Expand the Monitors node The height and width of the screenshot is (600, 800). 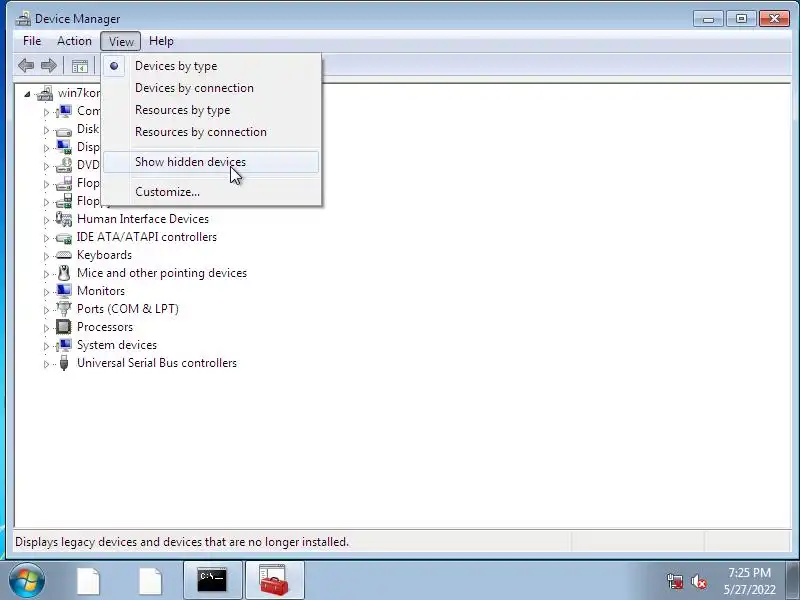(x=46, y=292)
